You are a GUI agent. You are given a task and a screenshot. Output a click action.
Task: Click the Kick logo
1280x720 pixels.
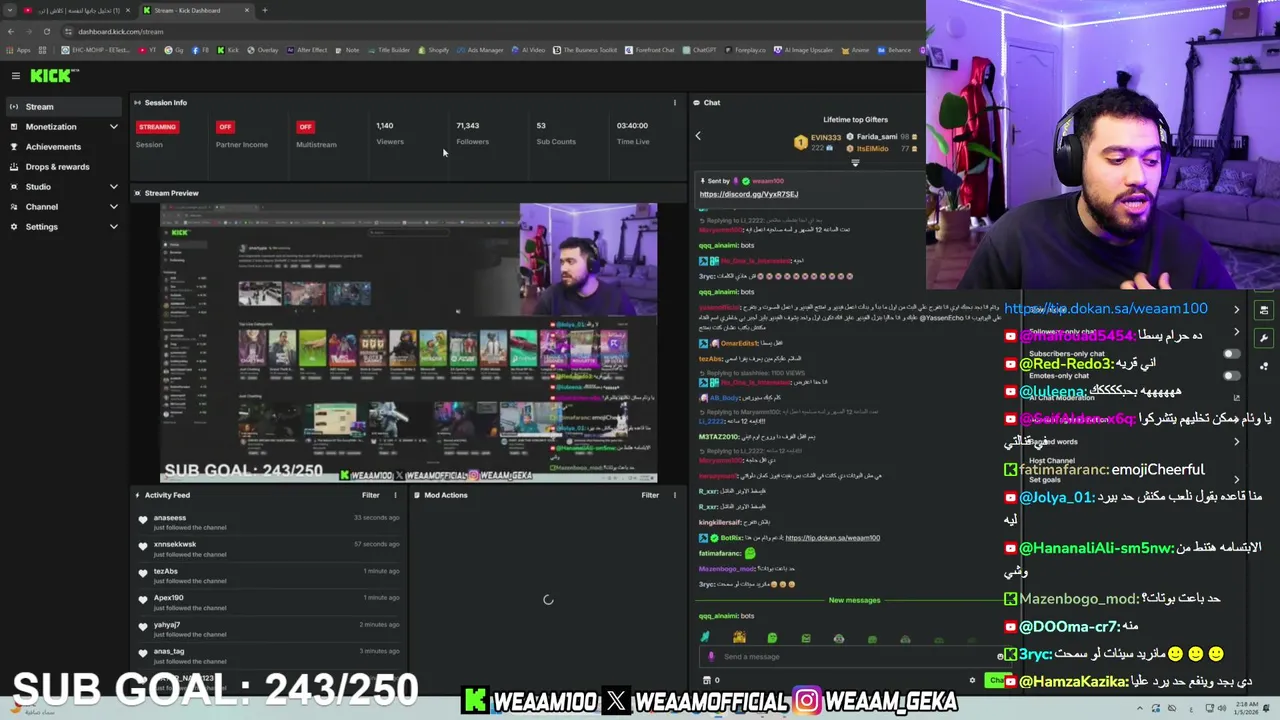50,76
